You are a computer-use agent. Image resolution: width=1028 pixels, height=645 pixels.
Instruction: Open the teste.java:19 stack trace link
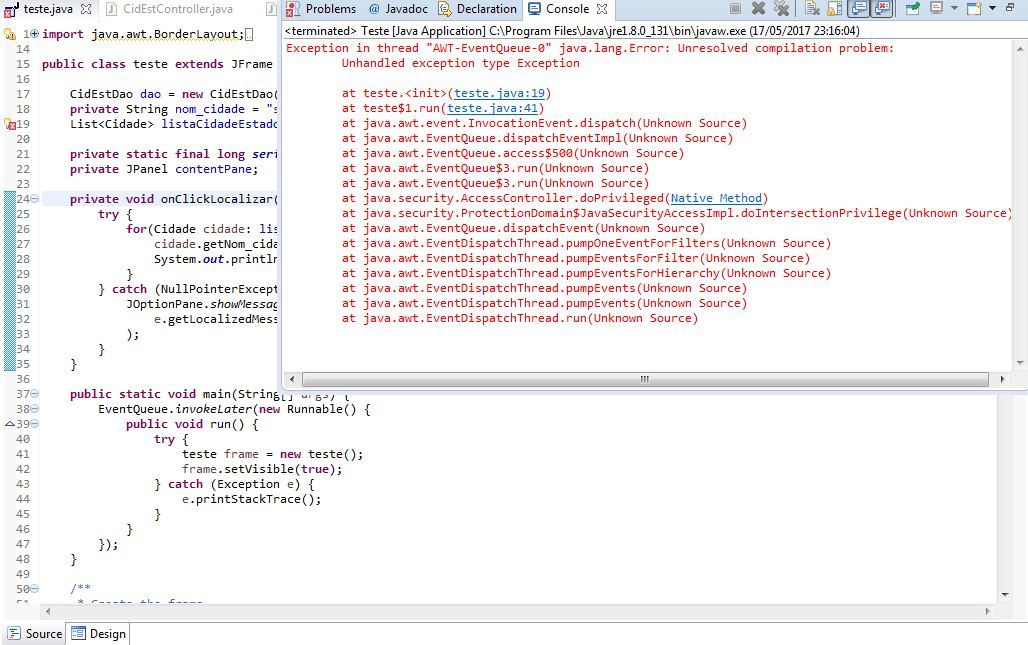pos(500,93)
